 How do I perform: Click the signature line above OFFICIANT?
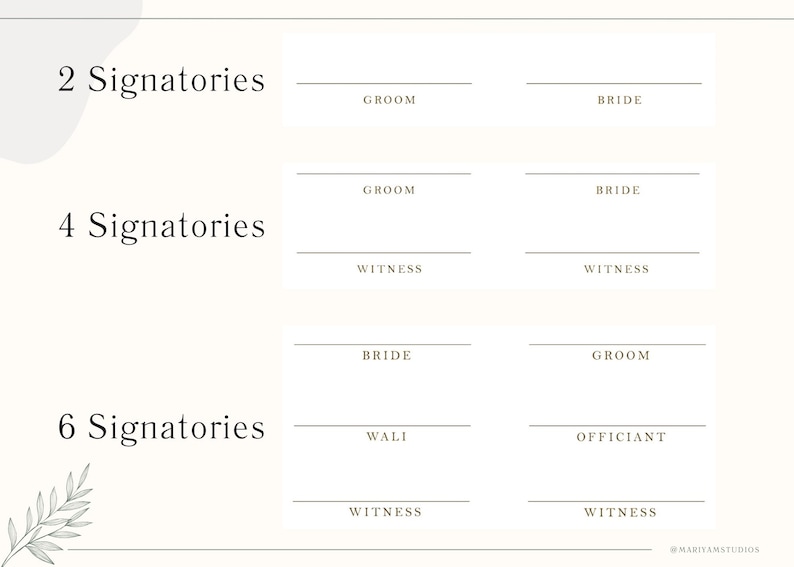(x=617, y=426)
